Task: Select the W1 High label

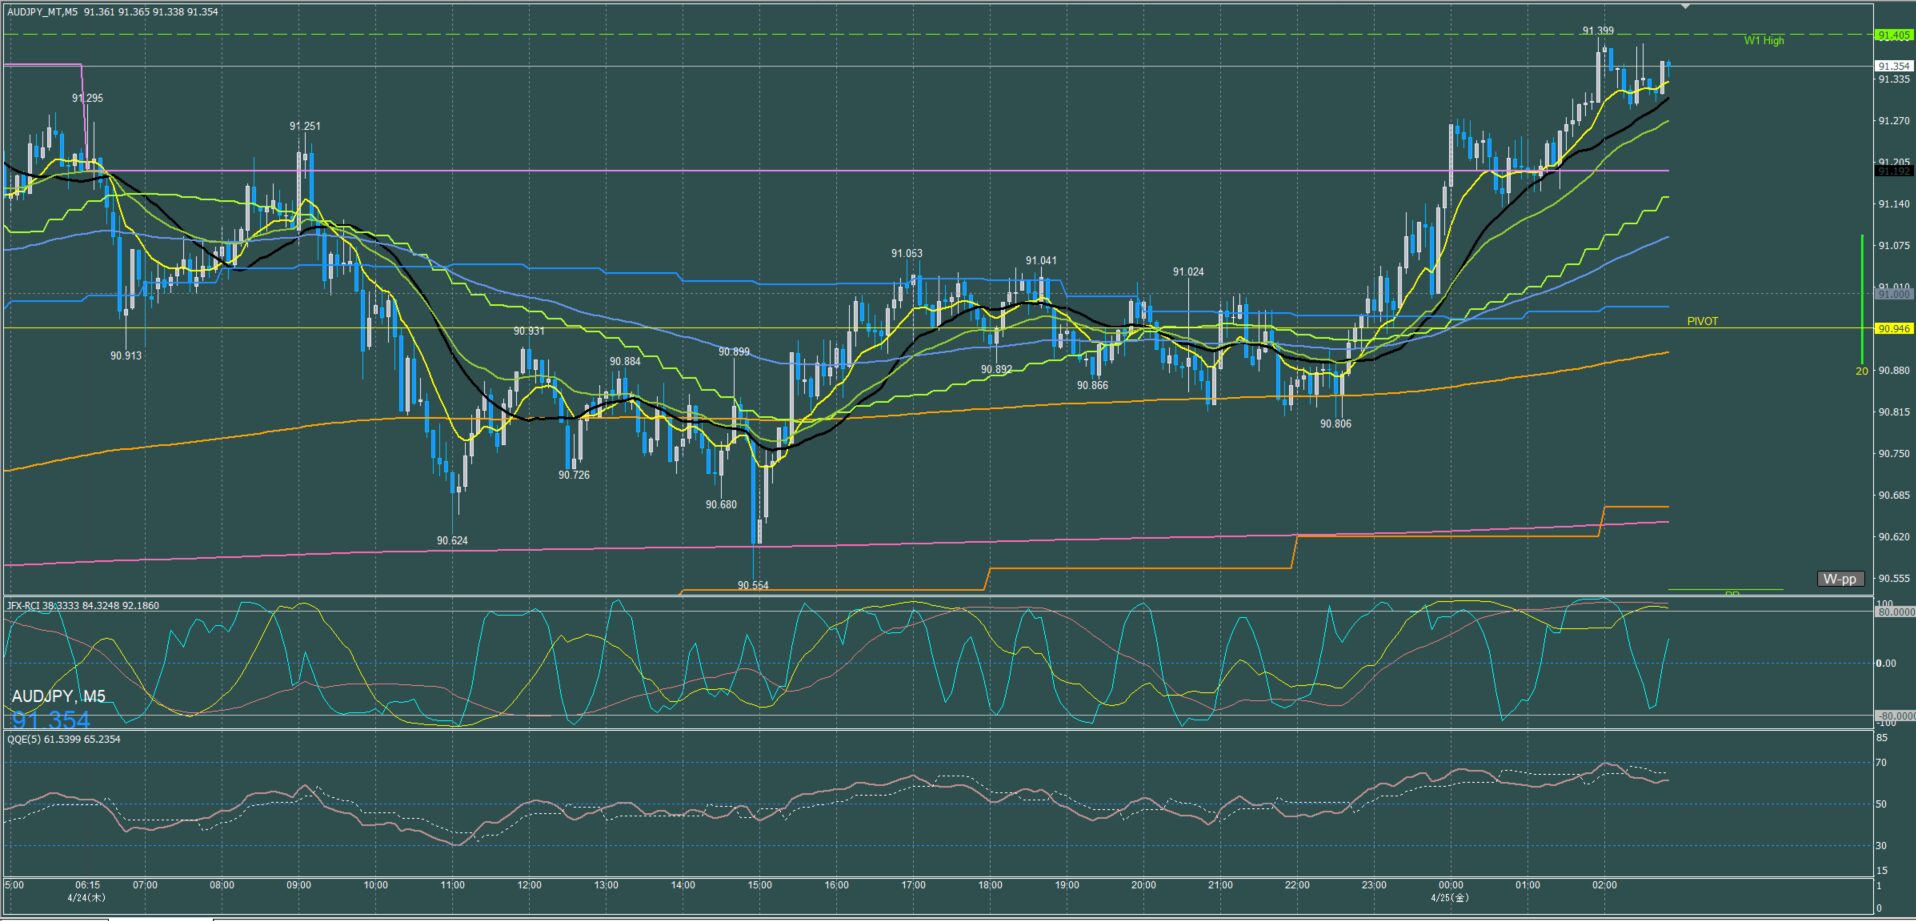Action: [x=1764, y=41]
